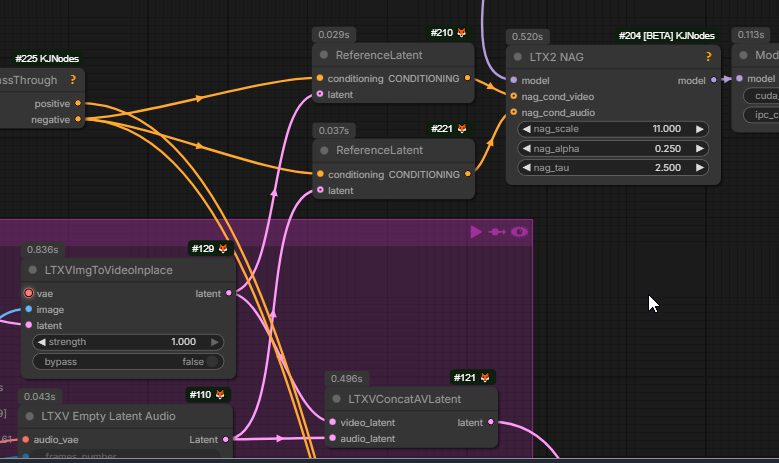Click the conditioning input socket on node #221
The height and width of the screenshot is (463, 779).
(x=320, y=174)
